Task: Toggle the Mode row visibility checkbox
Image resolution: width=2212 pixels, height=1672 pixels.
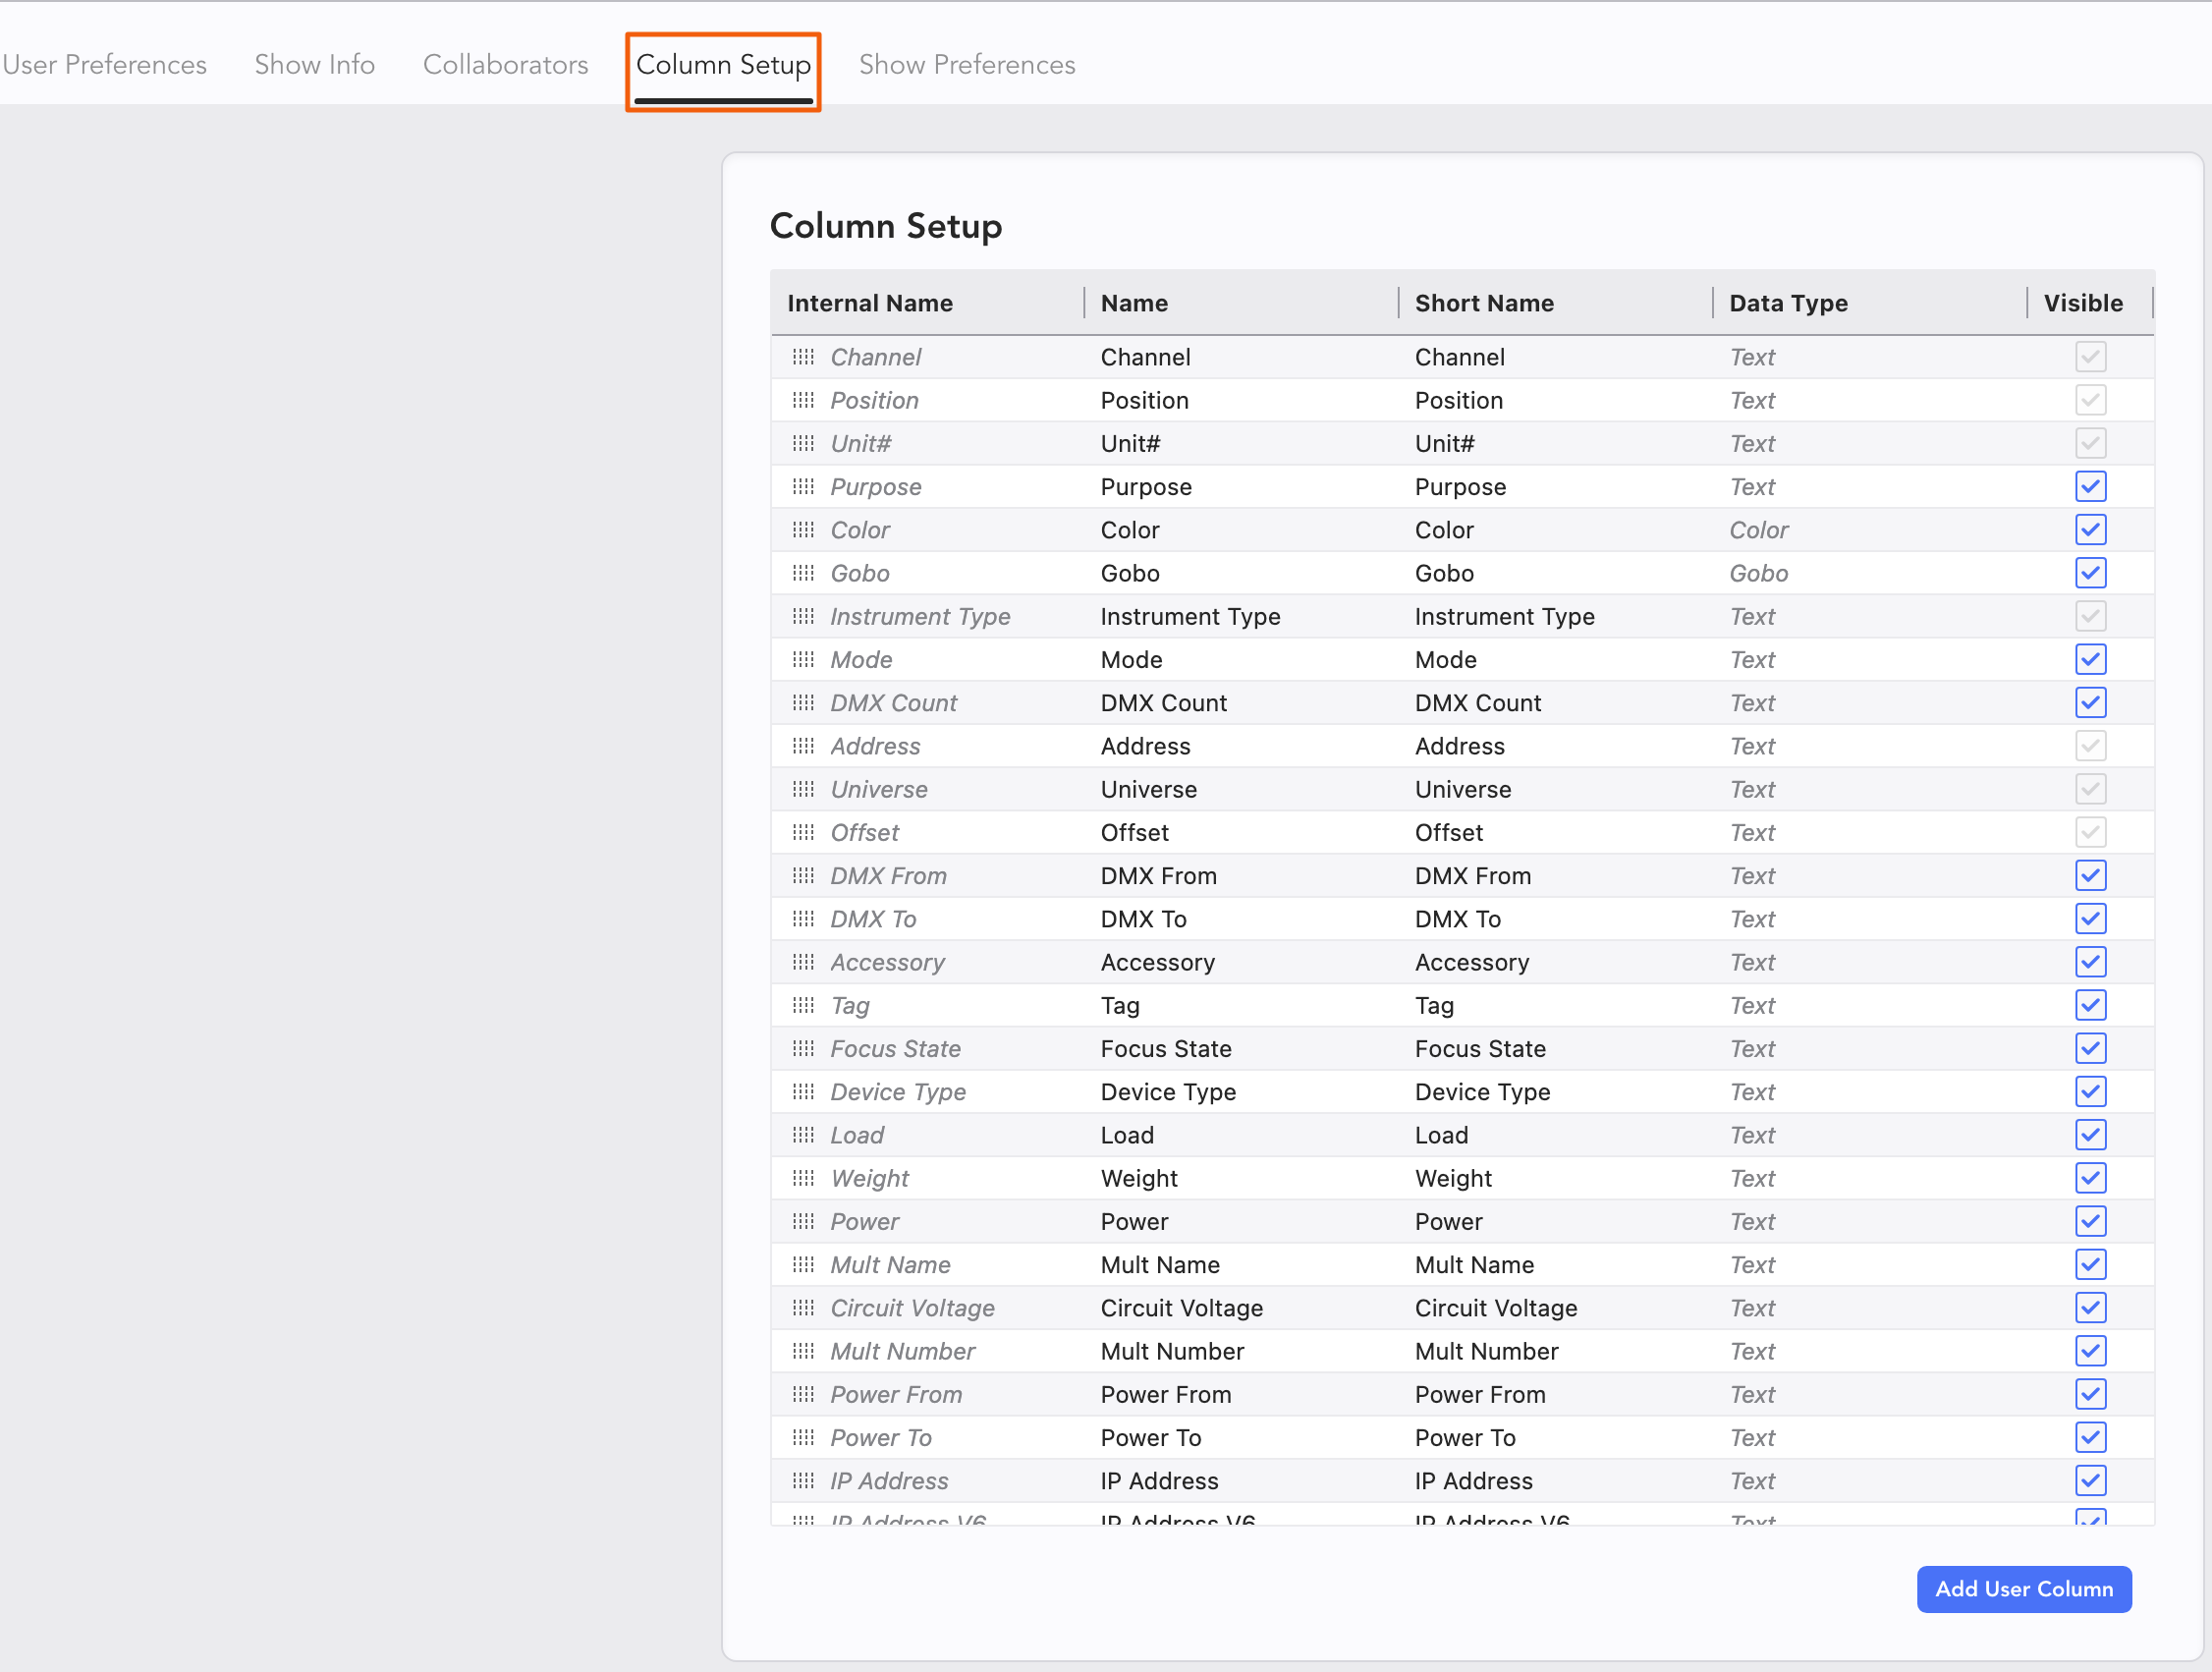Action: click(x=2090, y=660)
